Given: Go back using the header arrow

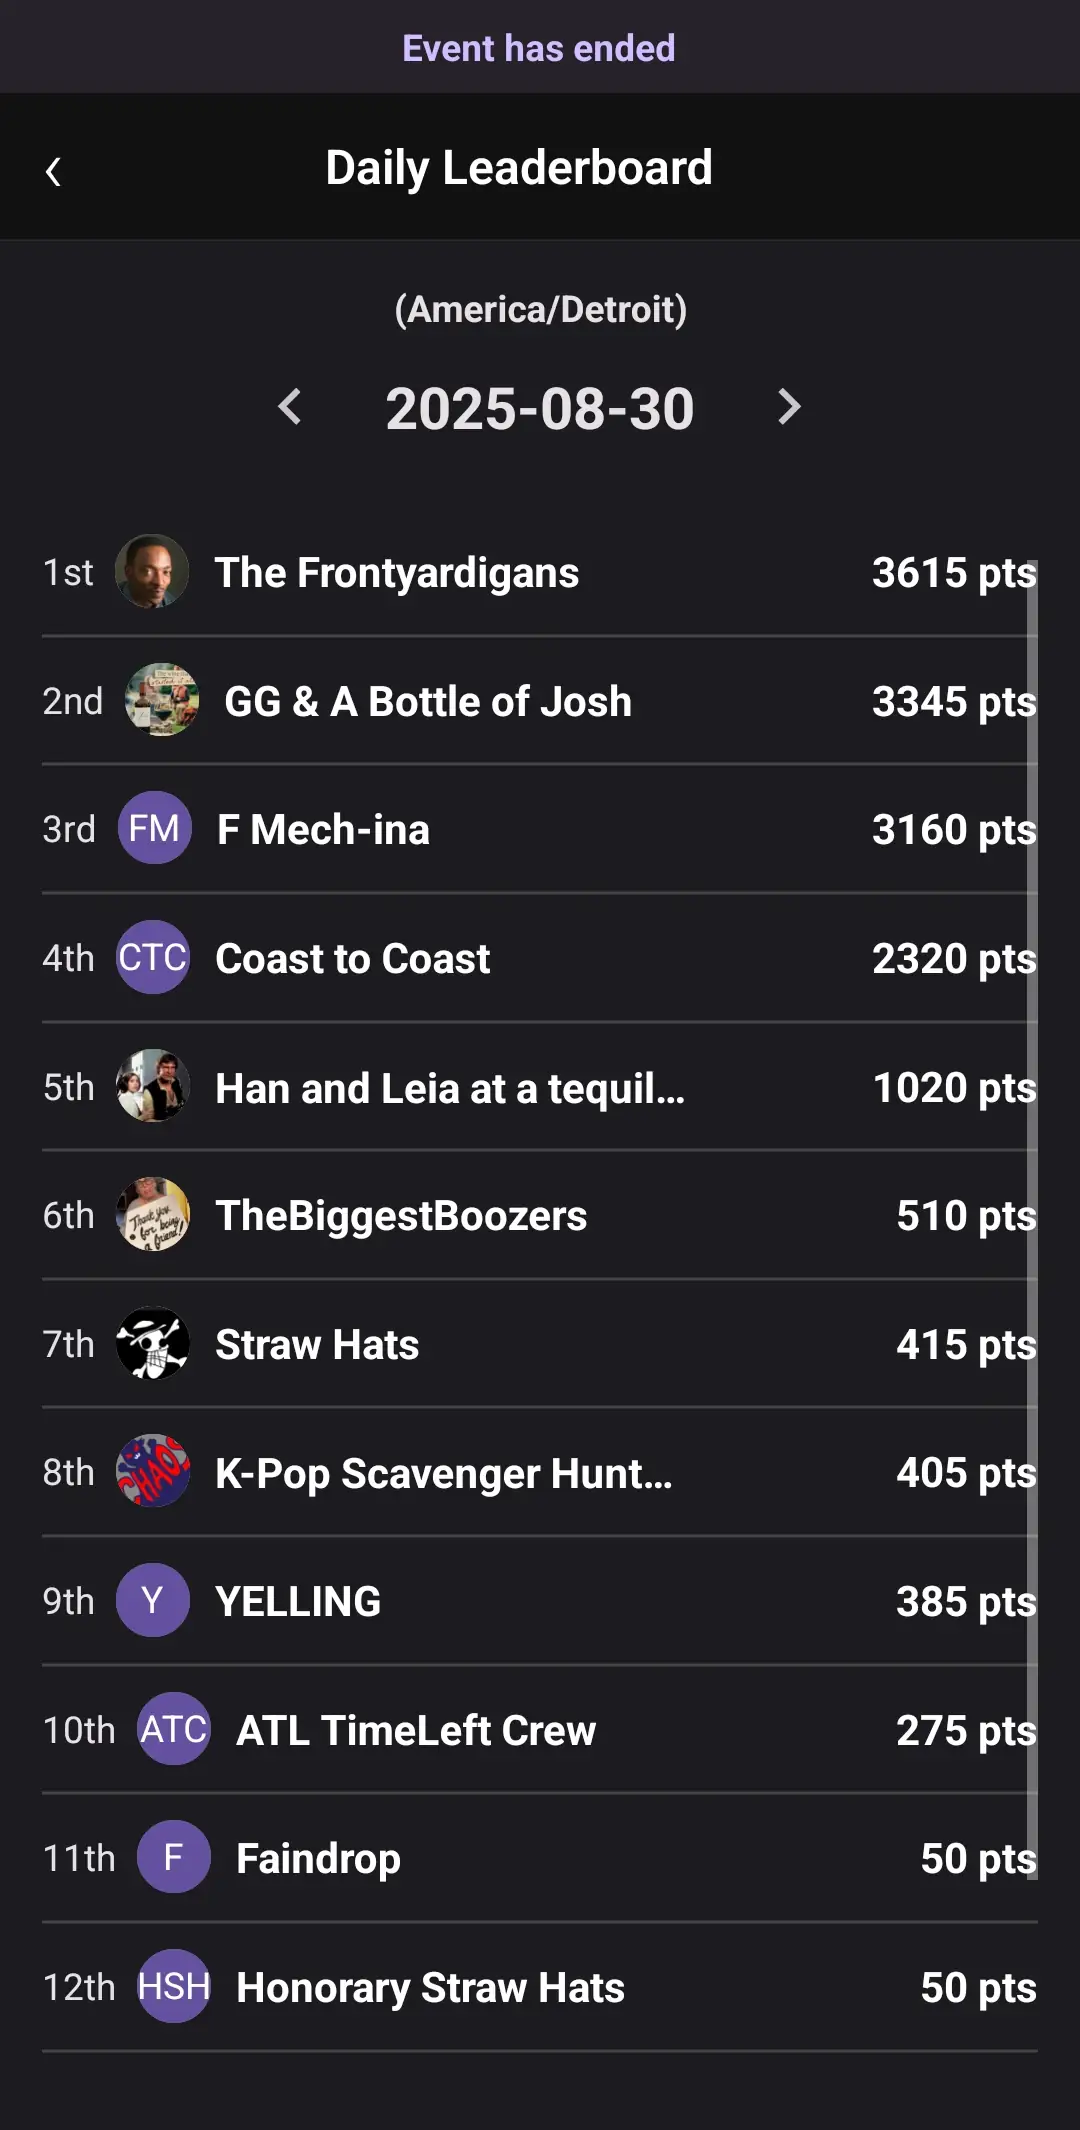Looking at the screenshot, I should pyautogui.click(x=54, y=172).
